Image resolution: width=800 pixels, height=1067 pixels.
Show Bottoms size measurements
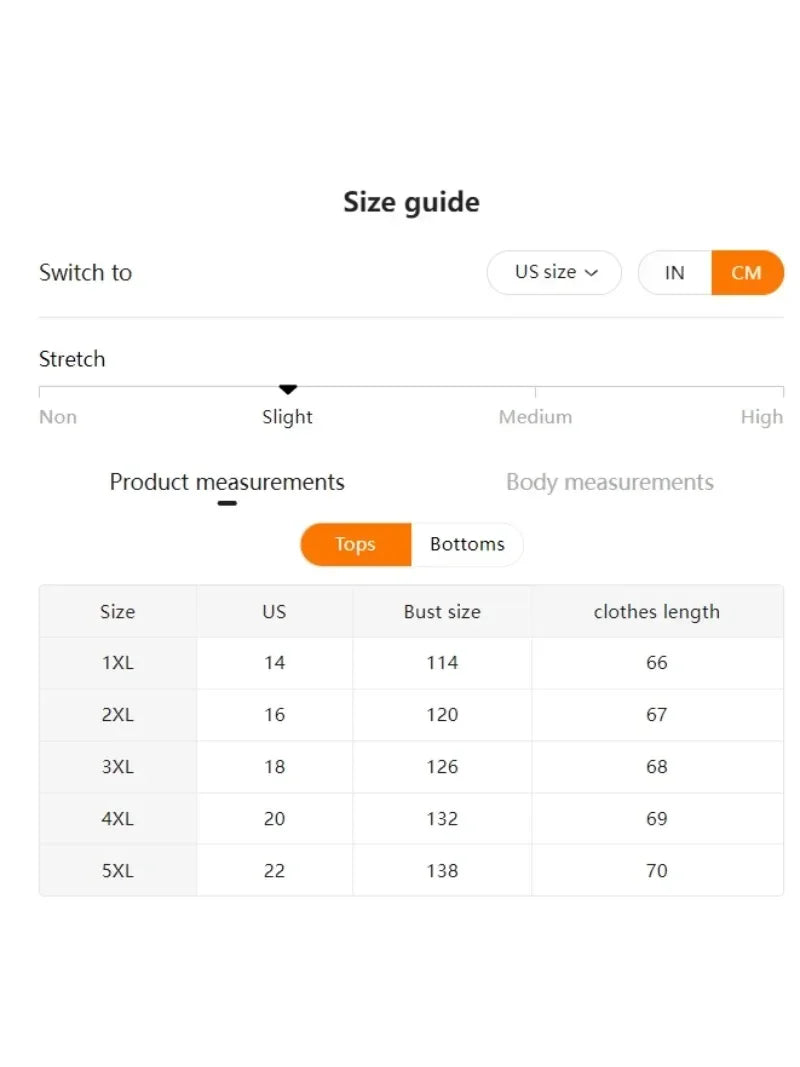coord(467,544)
